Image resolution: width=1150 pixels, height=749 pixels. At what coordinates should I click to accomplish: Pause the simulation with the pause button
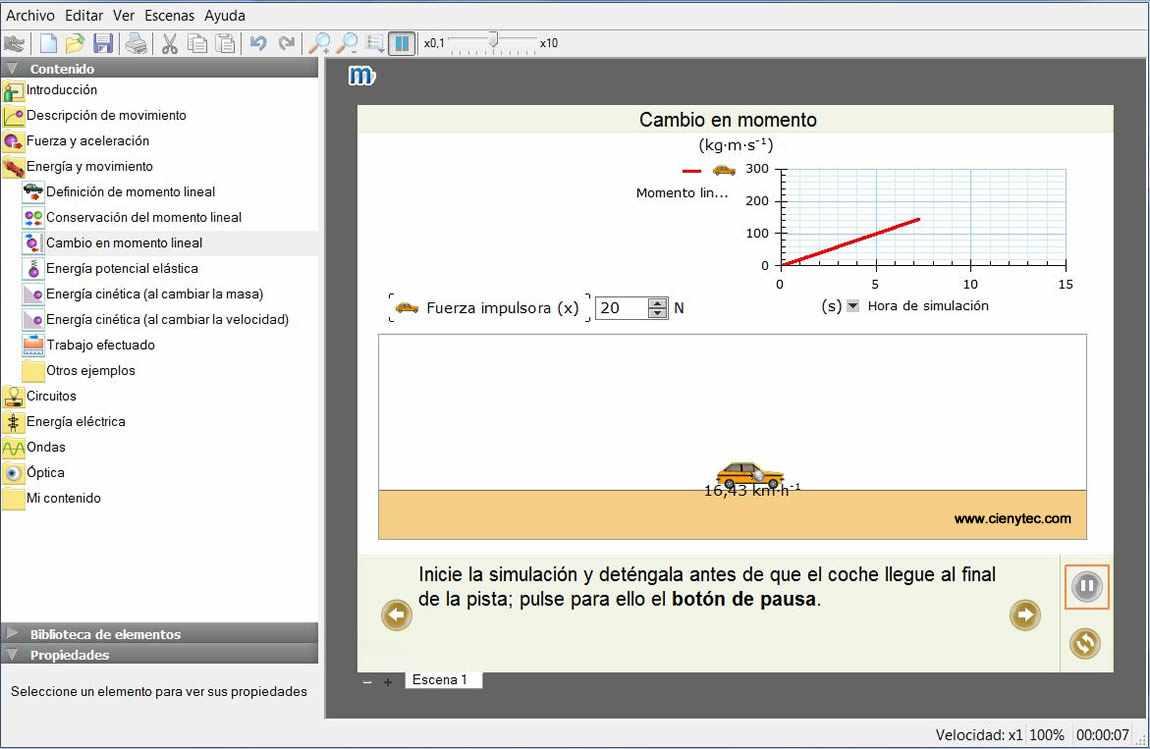point(1086,586)
